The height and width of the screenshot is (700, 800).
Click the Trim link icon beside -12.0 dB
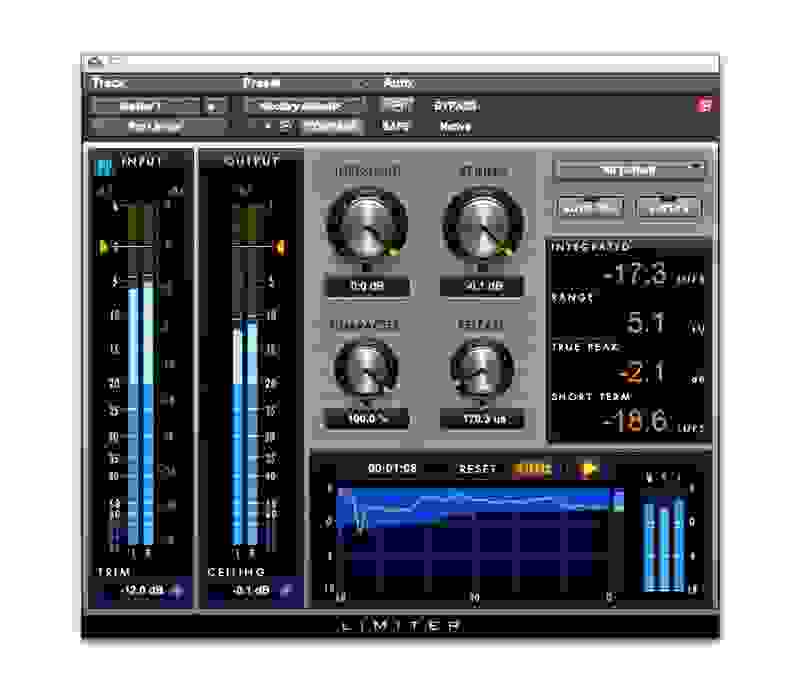[x=176, y=592]
